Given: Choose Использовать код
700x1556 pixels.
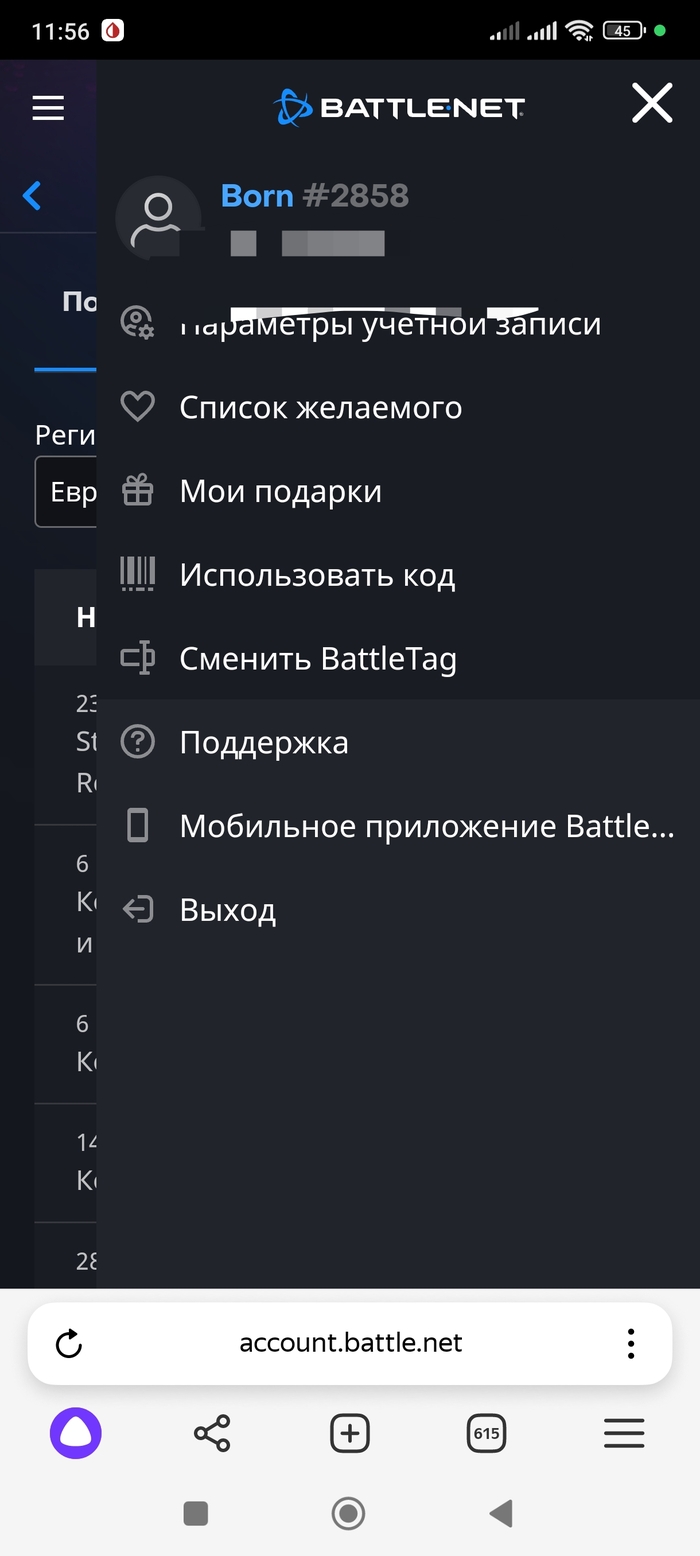Looking at the screenshot, I should click(317, 575).
